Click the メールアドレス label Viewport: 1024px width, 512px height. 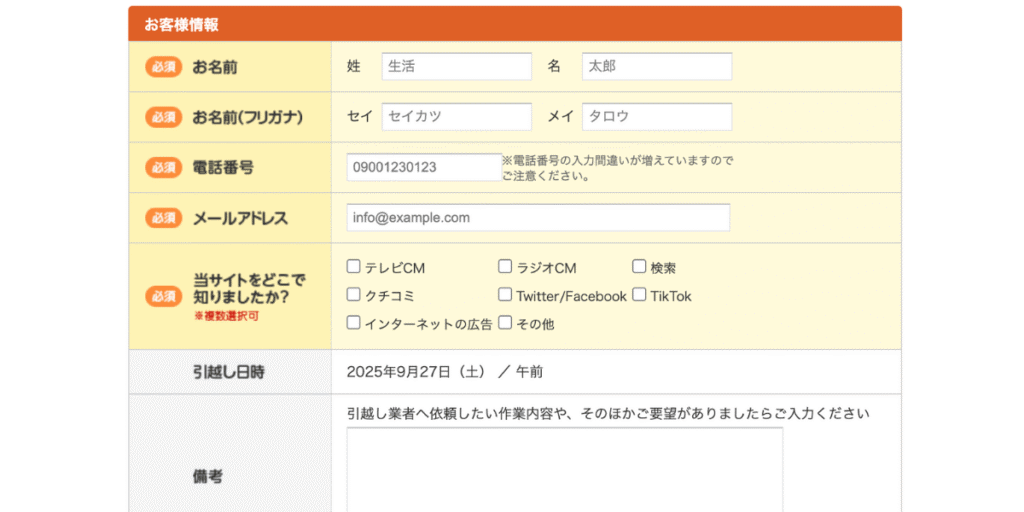[x=240, y=218]
